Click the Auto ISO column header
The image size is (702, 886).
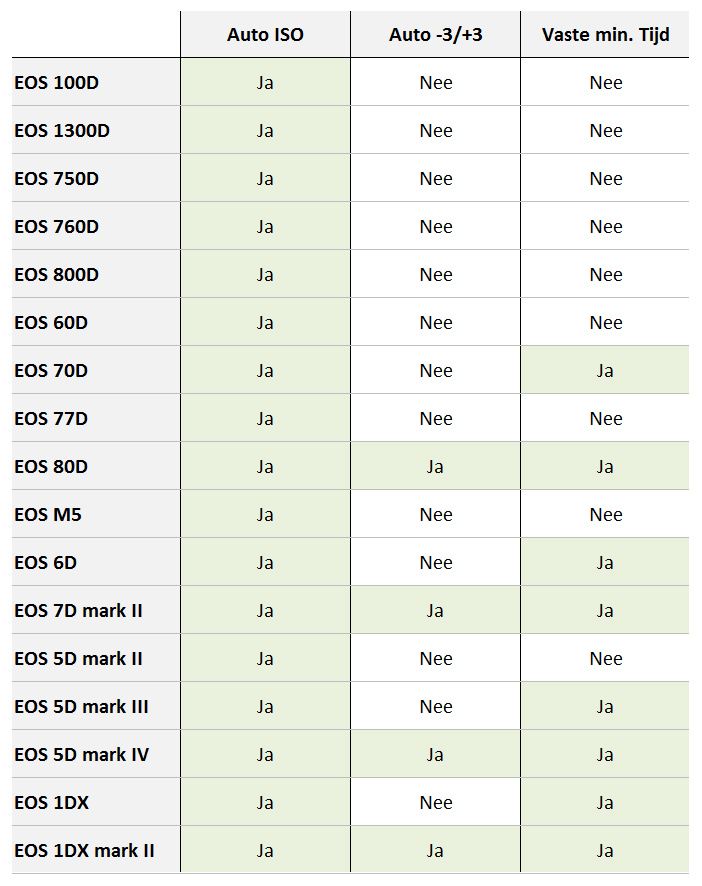point(265,35)
